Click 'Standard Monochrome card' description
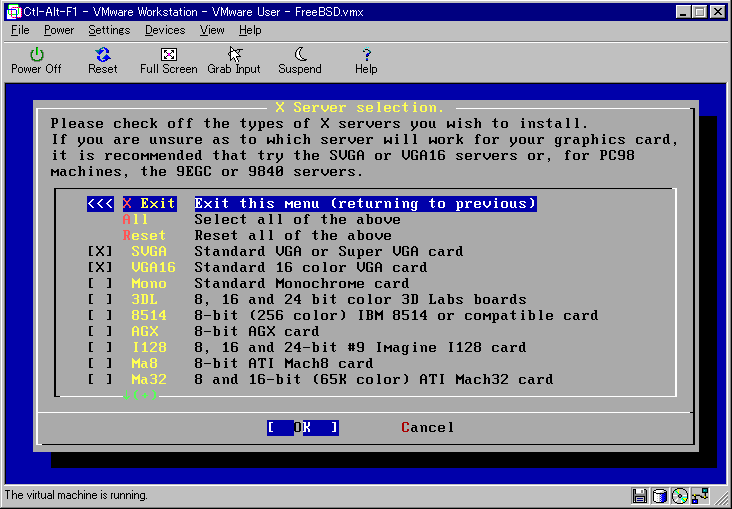 302,283
